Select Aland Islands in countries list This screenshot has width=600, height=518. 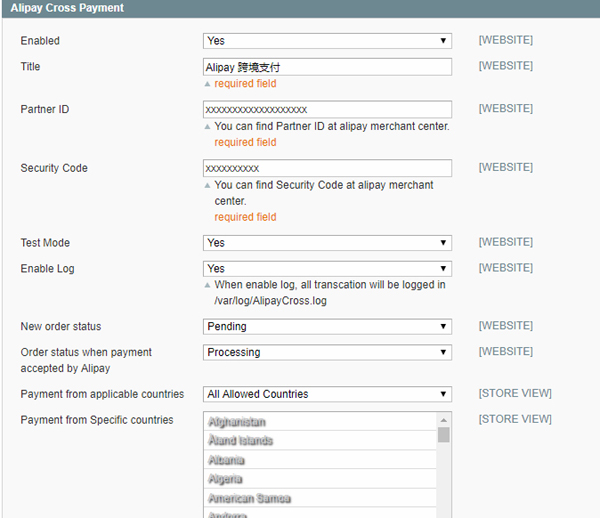(240, 441)
